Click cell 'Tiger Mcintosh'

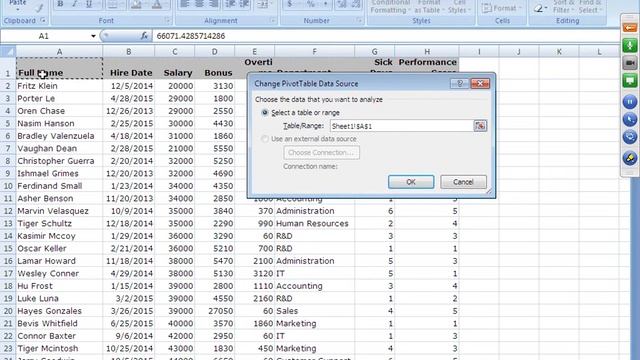click(x=59, y=349)
